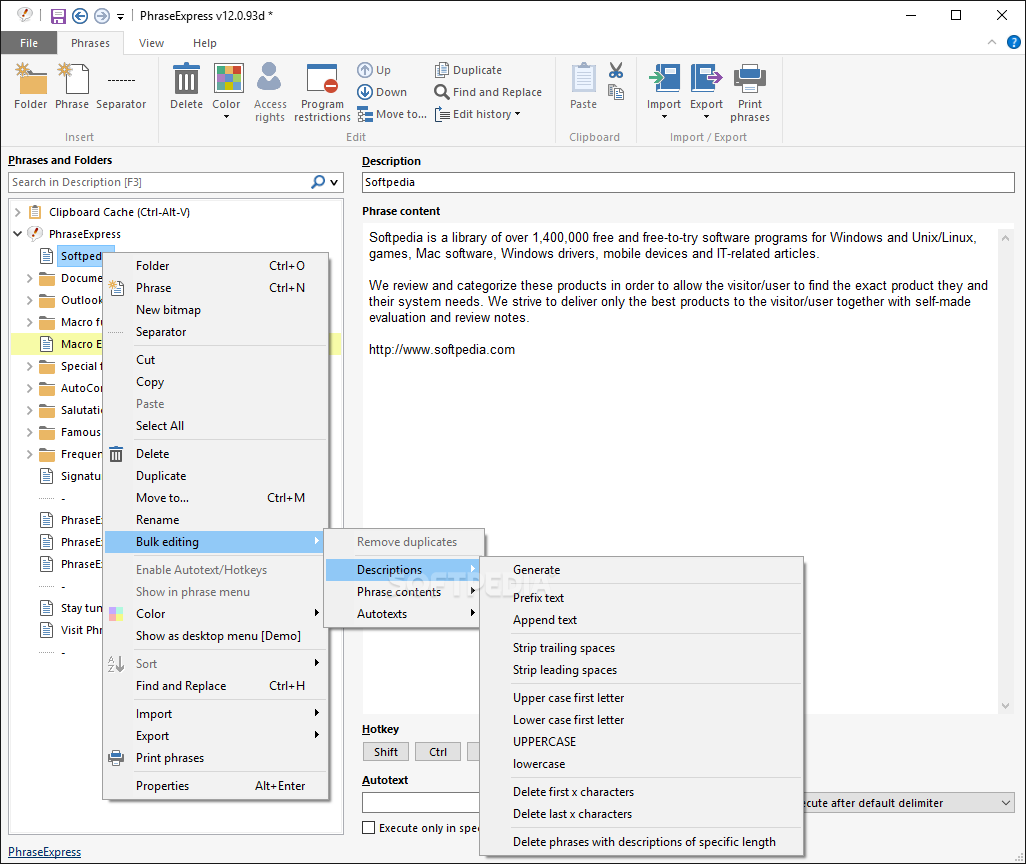This screenshot has width=1026, height=864.
Task: Click the Cut scissors icon
Action: [616, 71]
